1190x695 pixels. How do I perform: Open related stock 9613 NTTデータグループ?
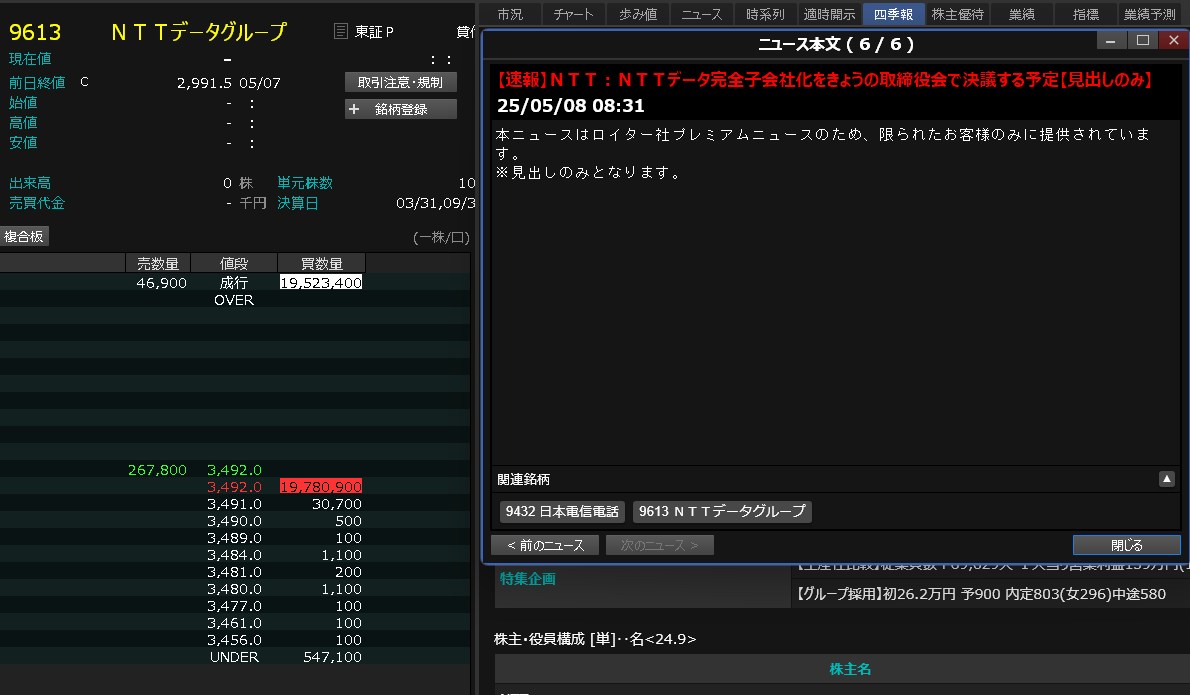click(722, 511)
